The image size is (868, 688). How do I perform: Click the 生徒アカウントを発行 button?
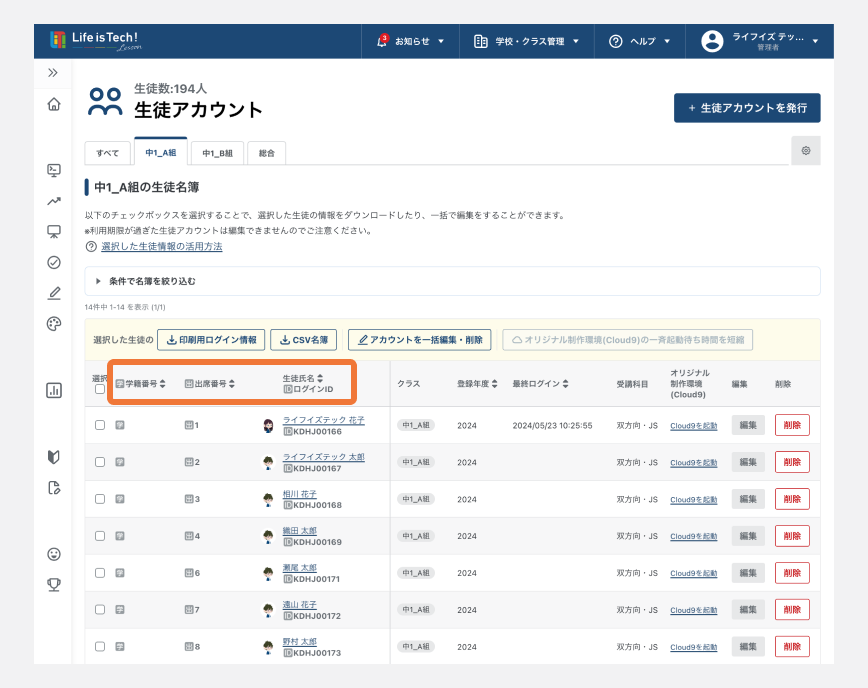pos(747,108)
